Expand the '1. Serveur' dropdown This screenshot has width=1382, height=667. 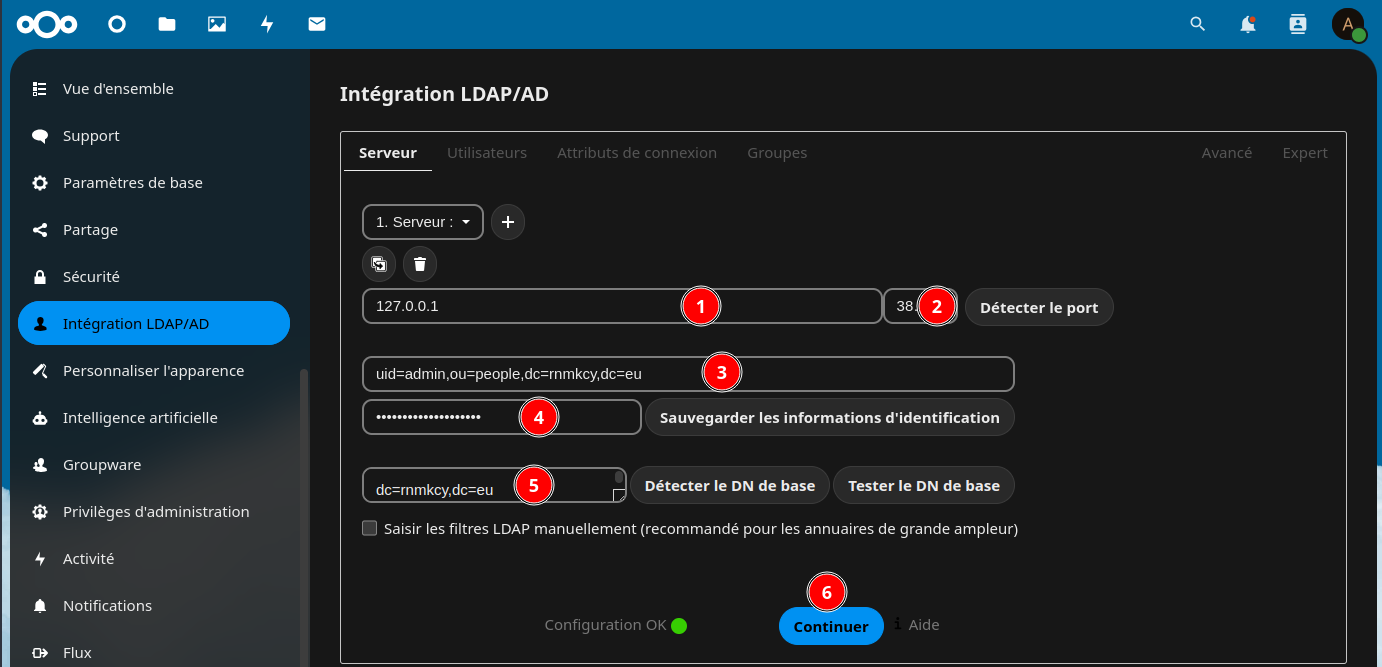click(422, 222)
